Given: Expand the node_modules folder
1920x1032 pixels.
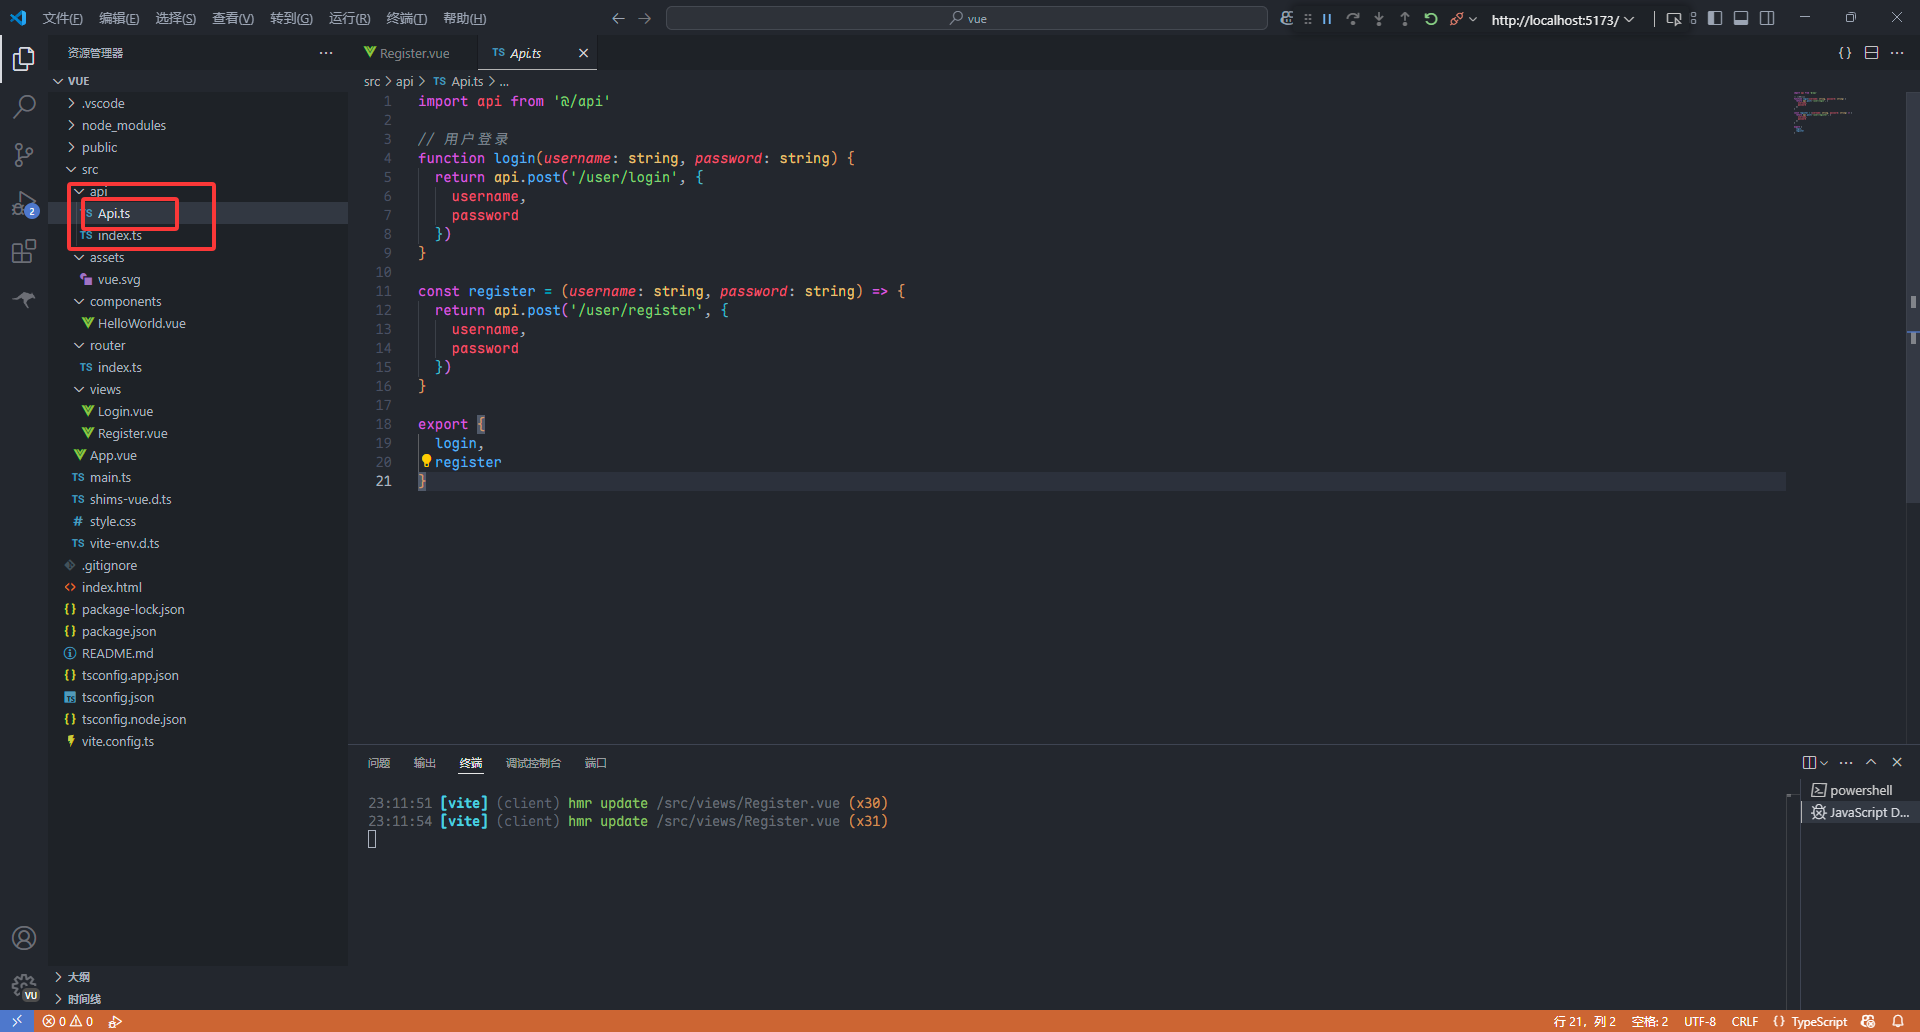Looking at the screenshot, I should pyautogui.click(x=123, y=125).
